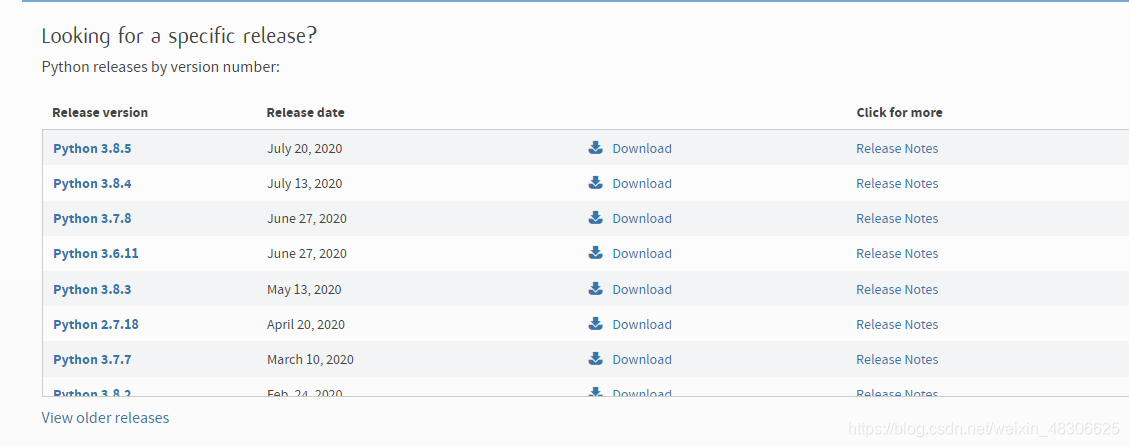Open the Python 3.7.7 release link
The image size is (1129, 447).
click(x=92, y=359)
